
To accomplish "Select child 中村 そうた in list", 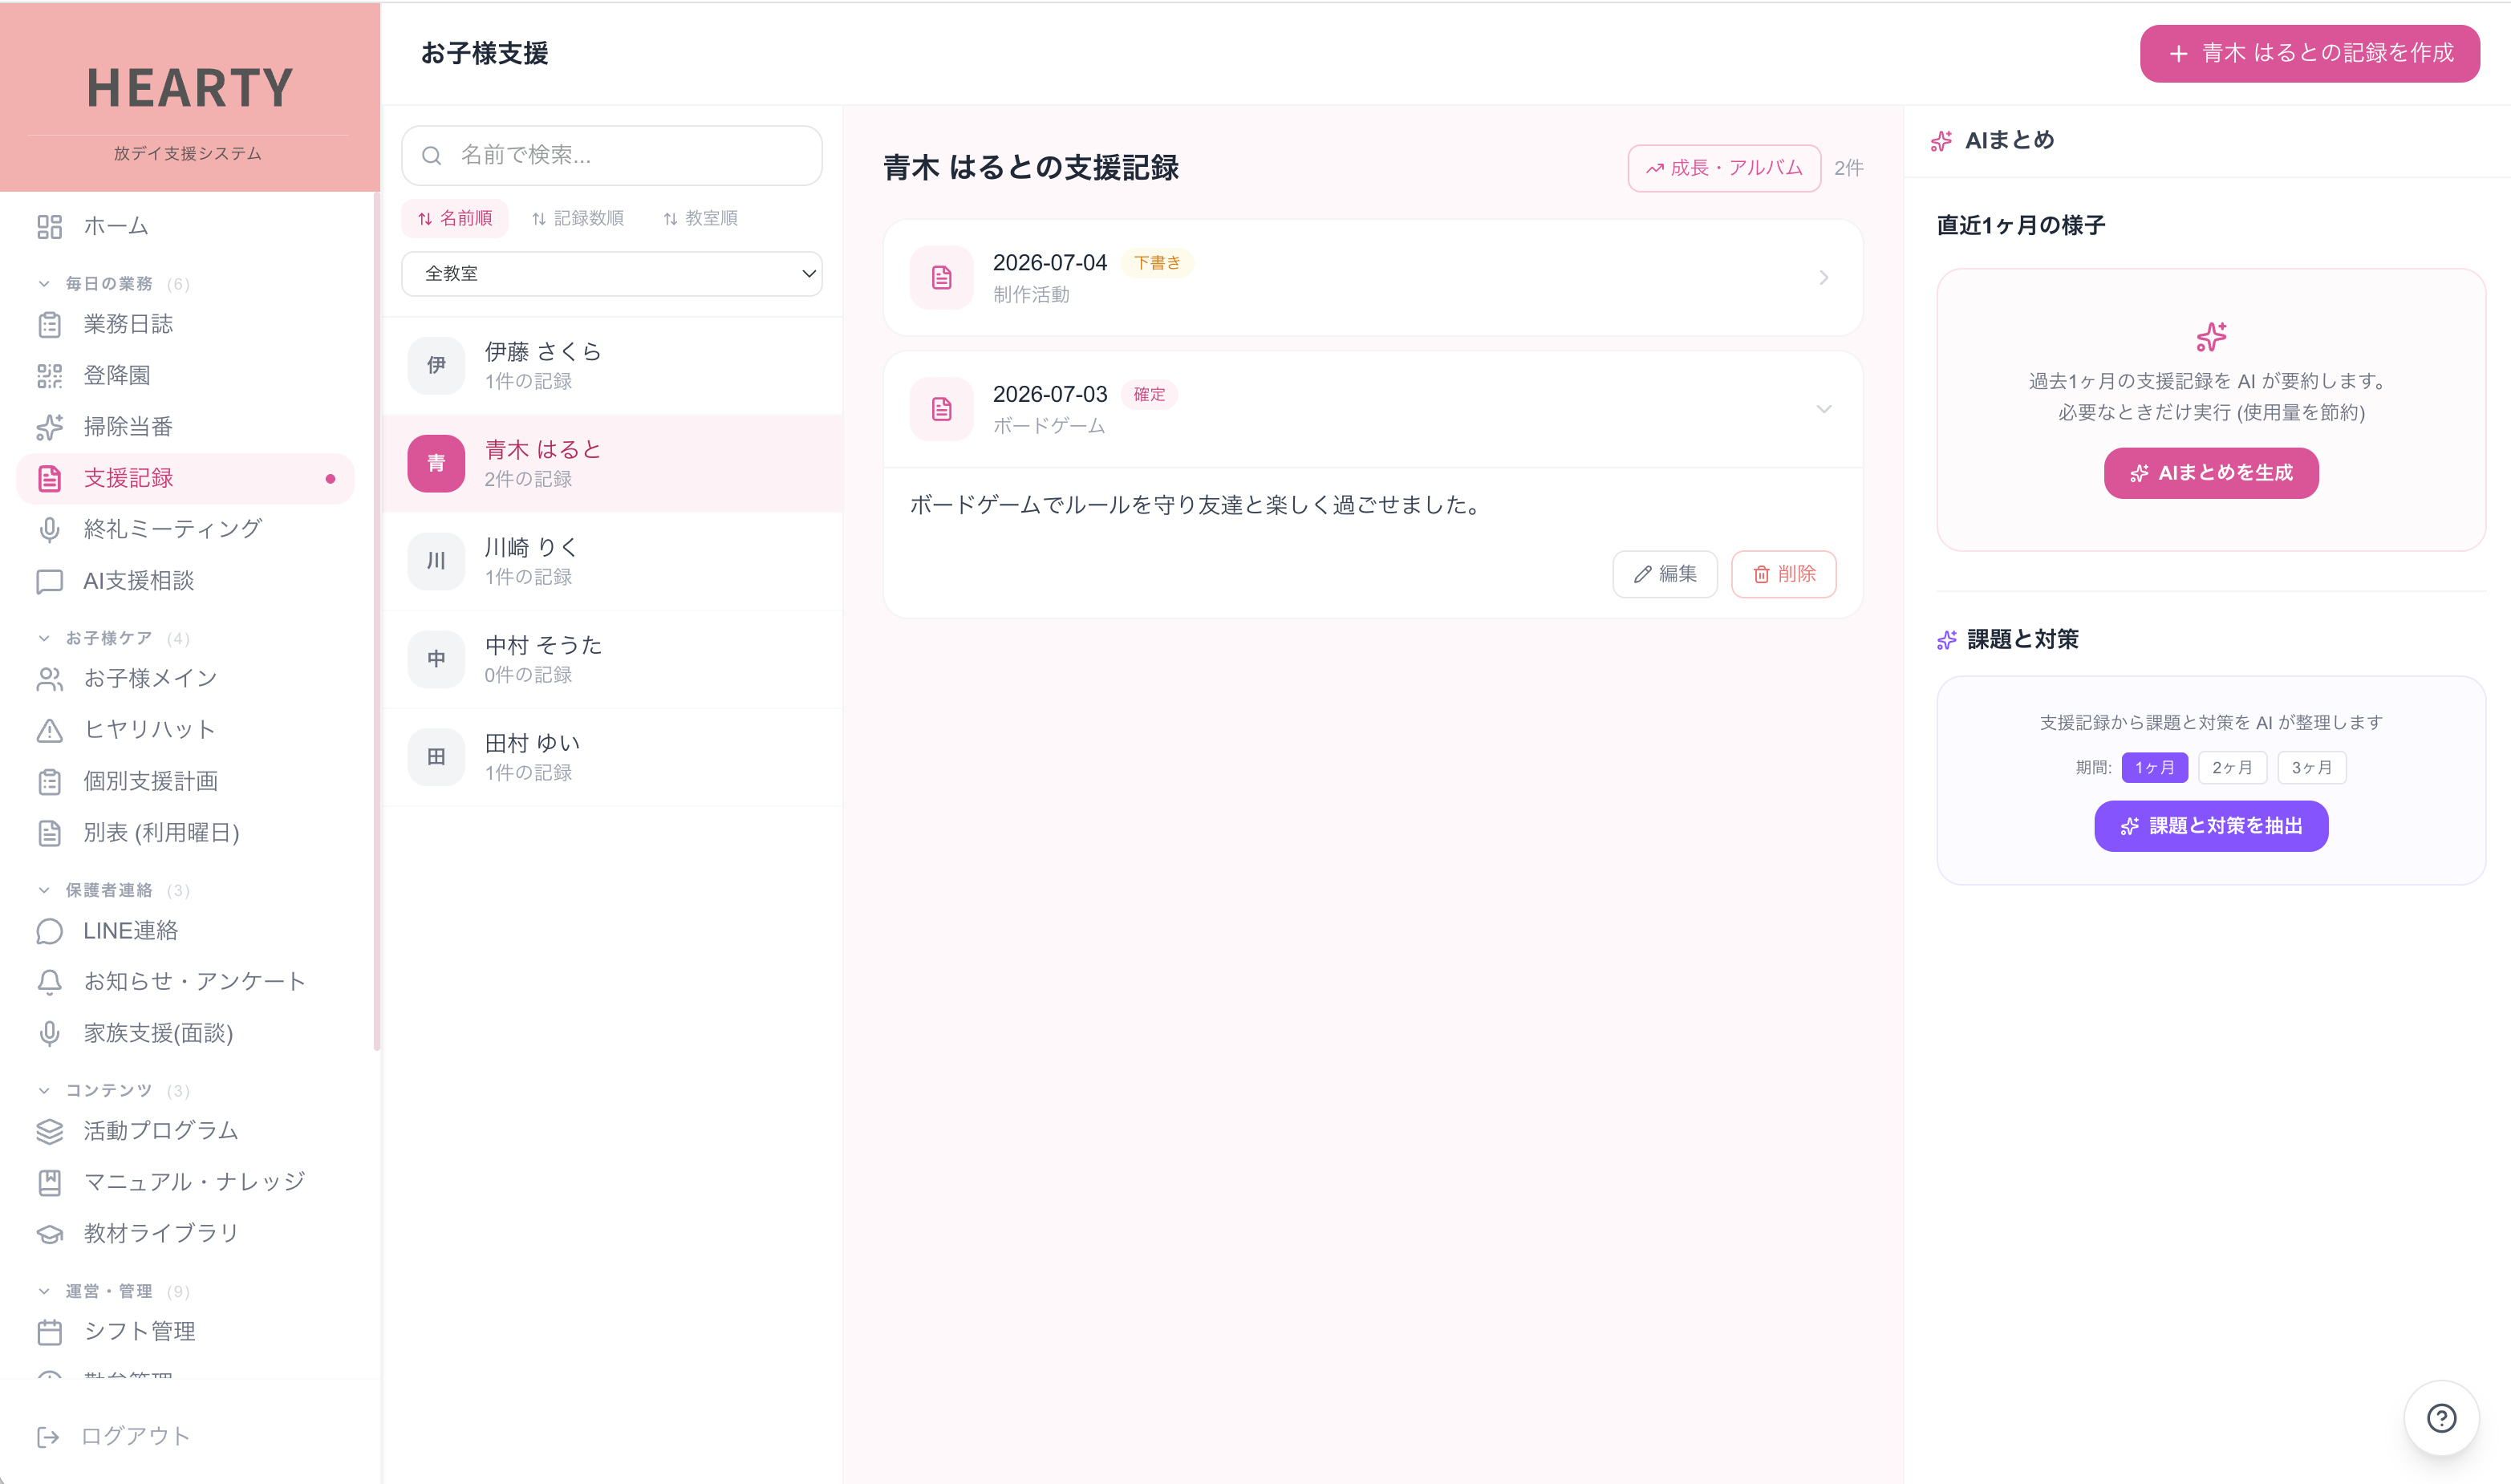I will [x=612, y=659].
